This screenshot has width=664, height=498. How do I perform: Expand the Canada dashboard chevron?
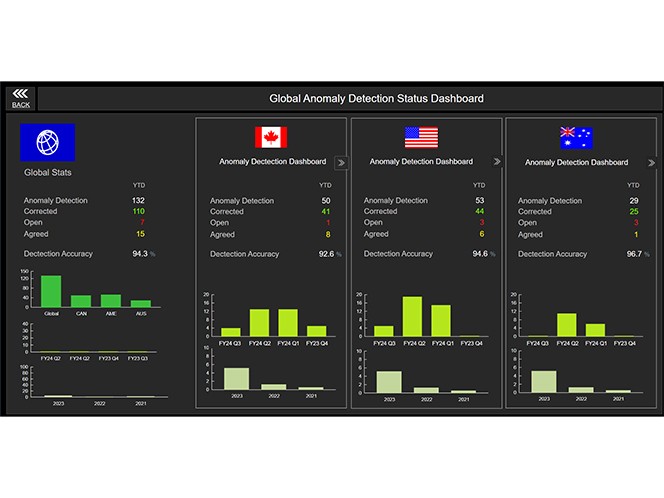pos(340,162)
